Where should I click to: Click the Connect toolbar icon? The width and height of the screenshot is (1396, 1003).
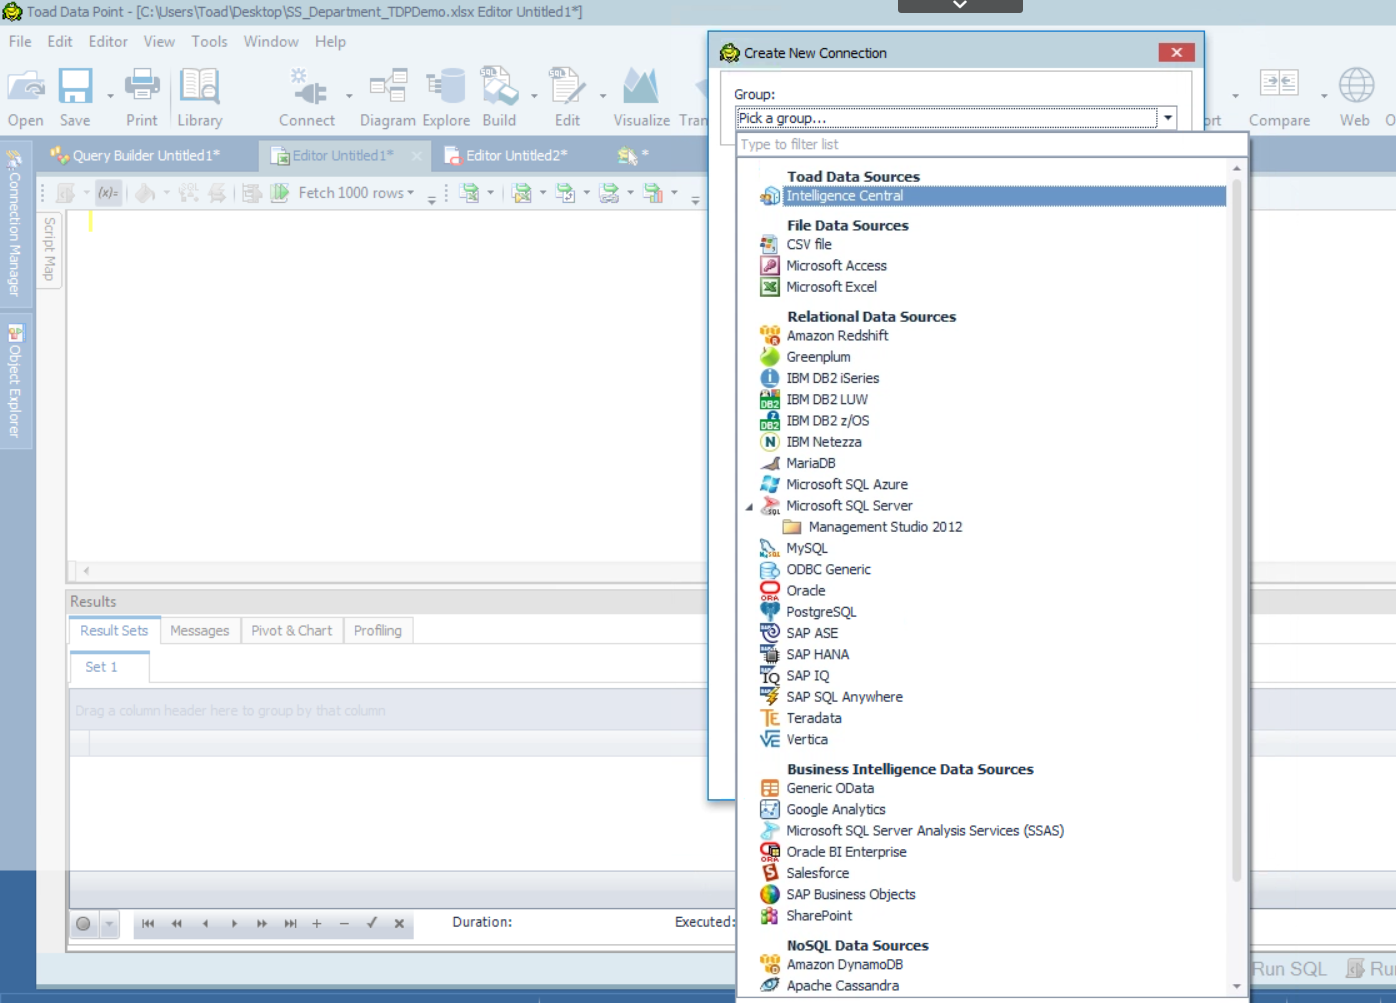[x=307, y=98]
